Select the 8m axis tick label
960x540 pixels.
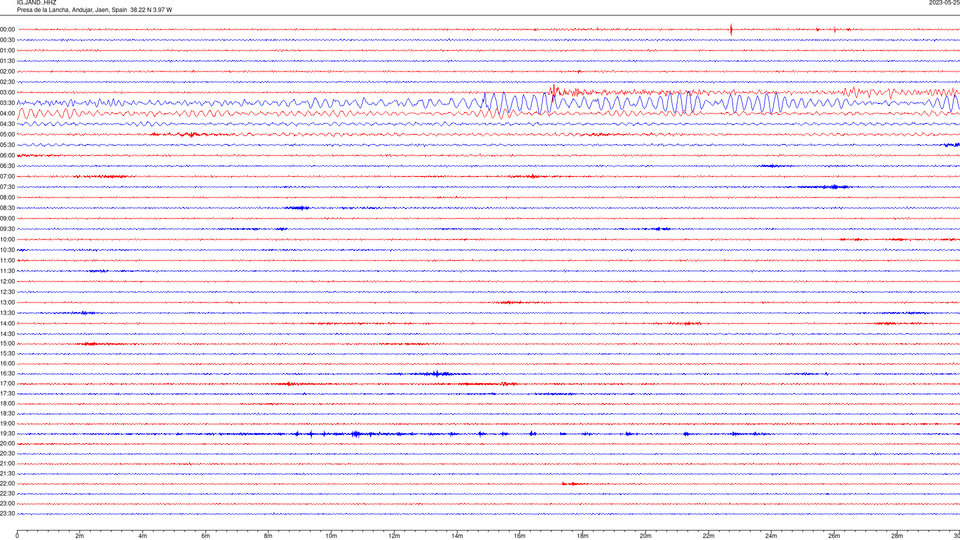coord(268,536)
